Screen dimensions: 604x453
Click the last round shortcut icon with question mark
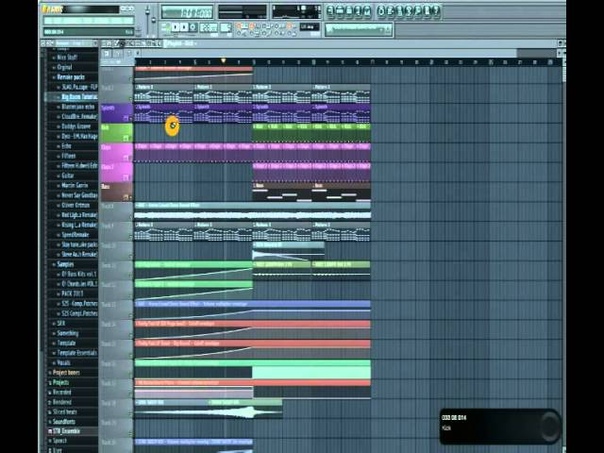point(436,12)
